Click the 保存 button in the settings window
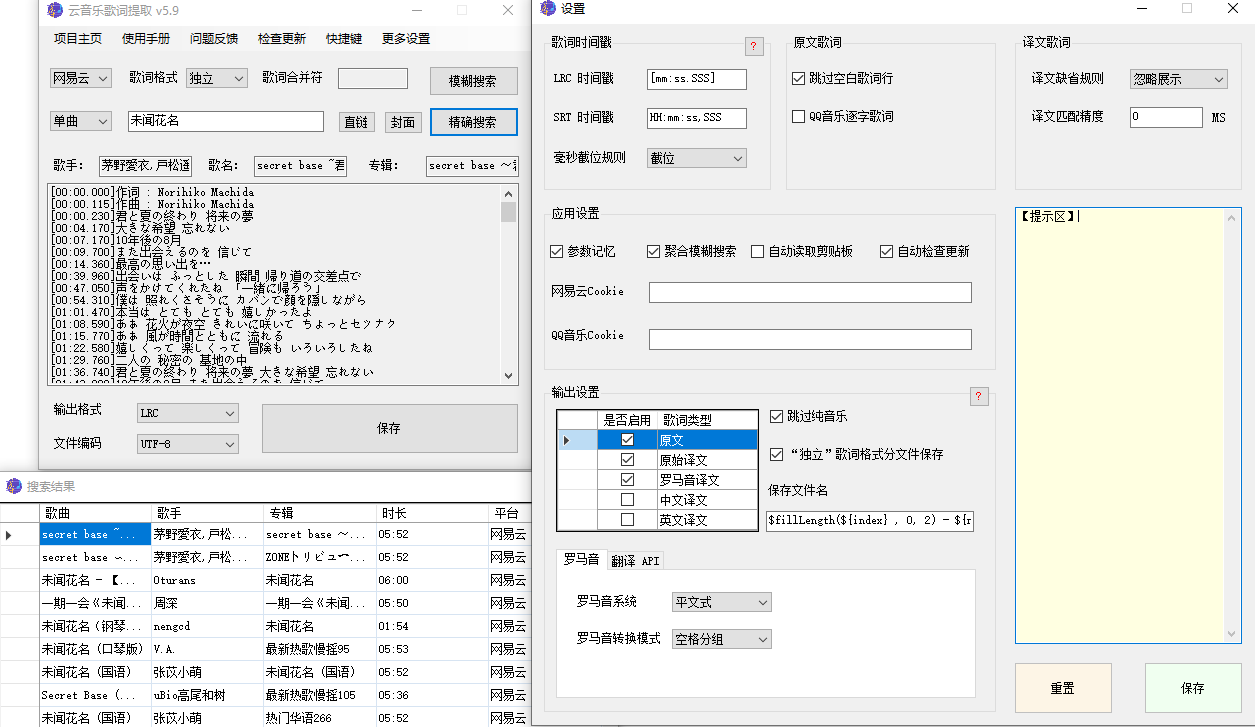The image size is (1255, 727). point(1193,688)
